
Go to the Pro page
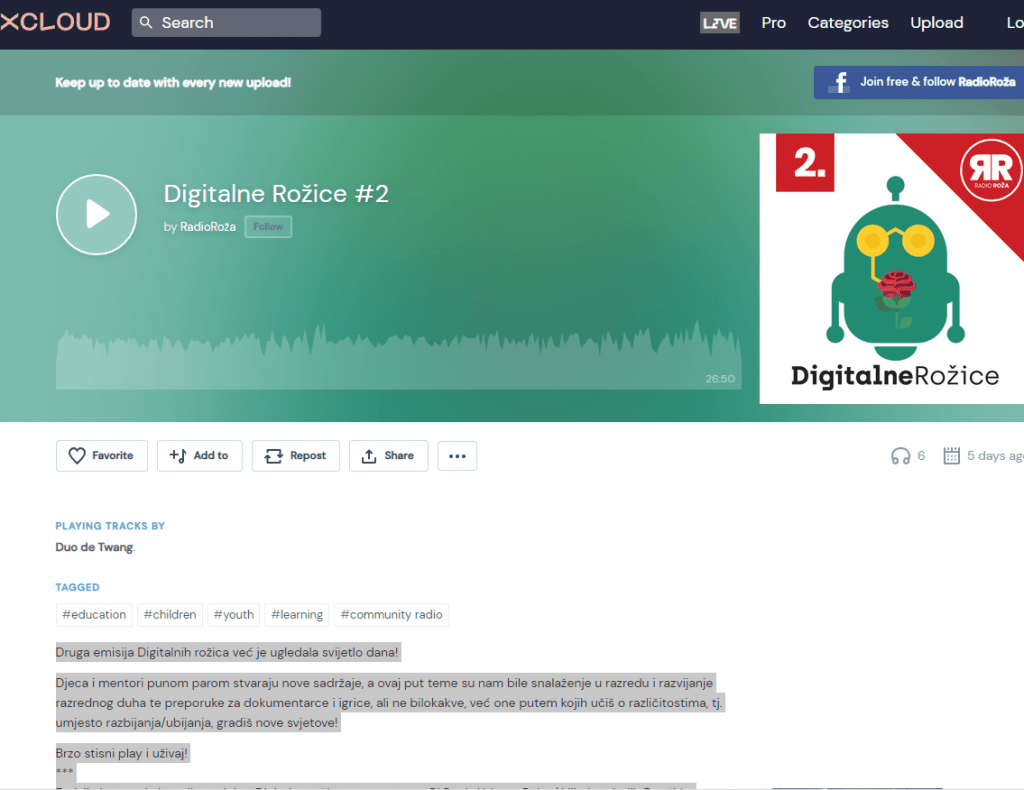click(773, 23)
